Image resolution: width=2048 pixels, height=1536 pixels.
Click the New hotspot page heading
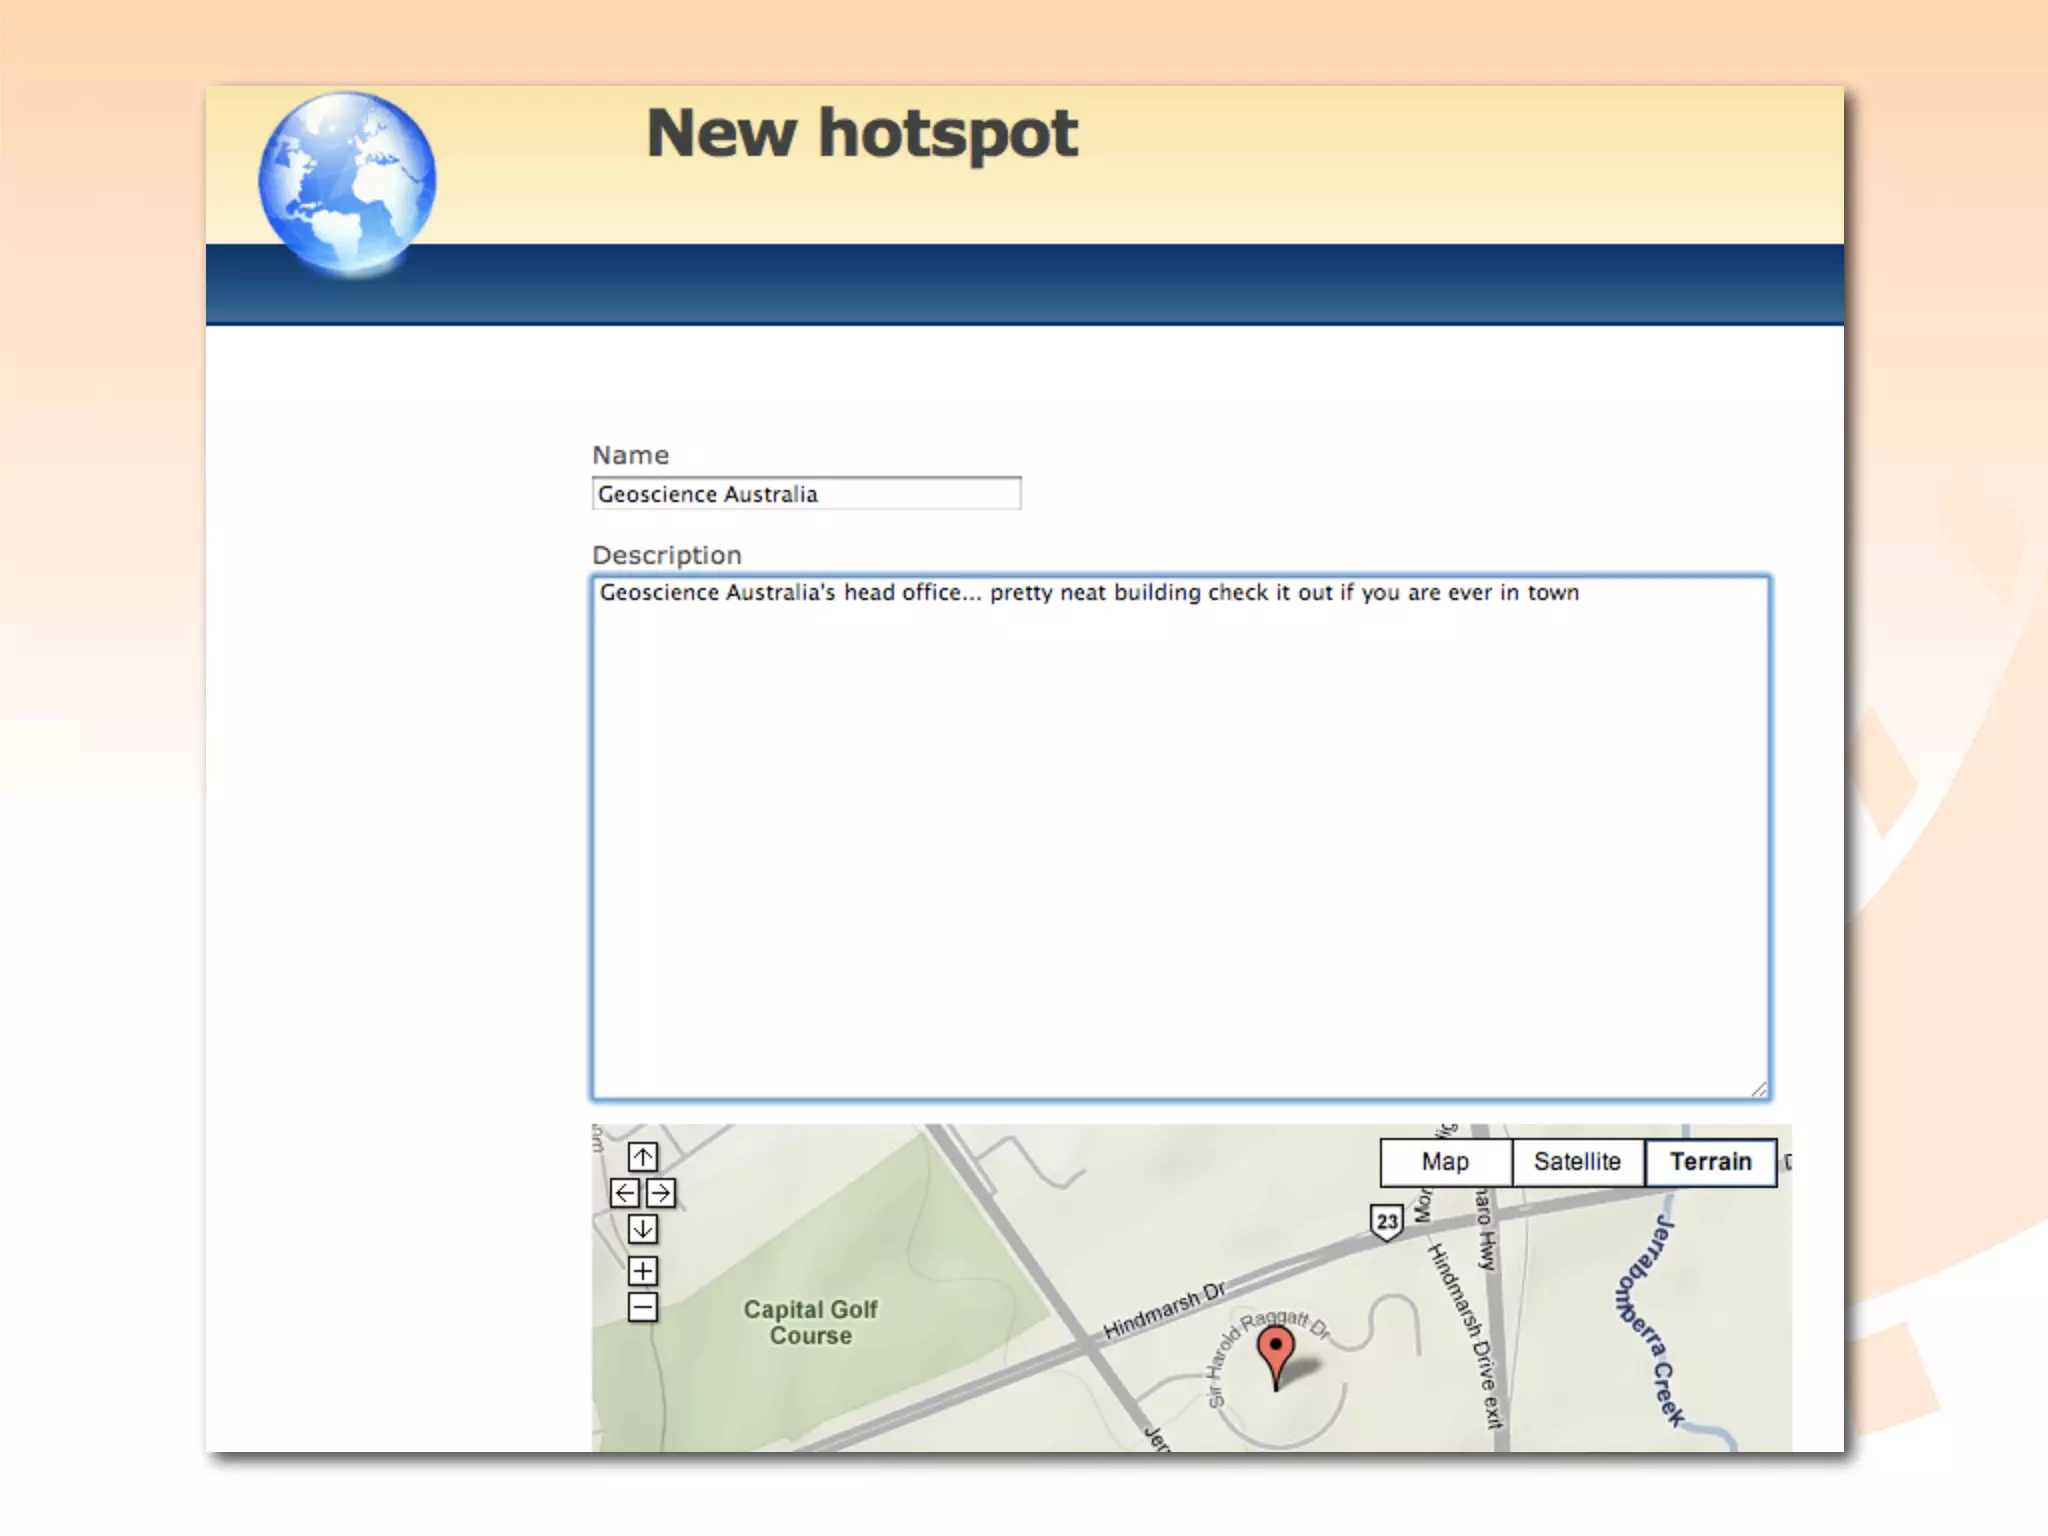(x=862, y=134)
